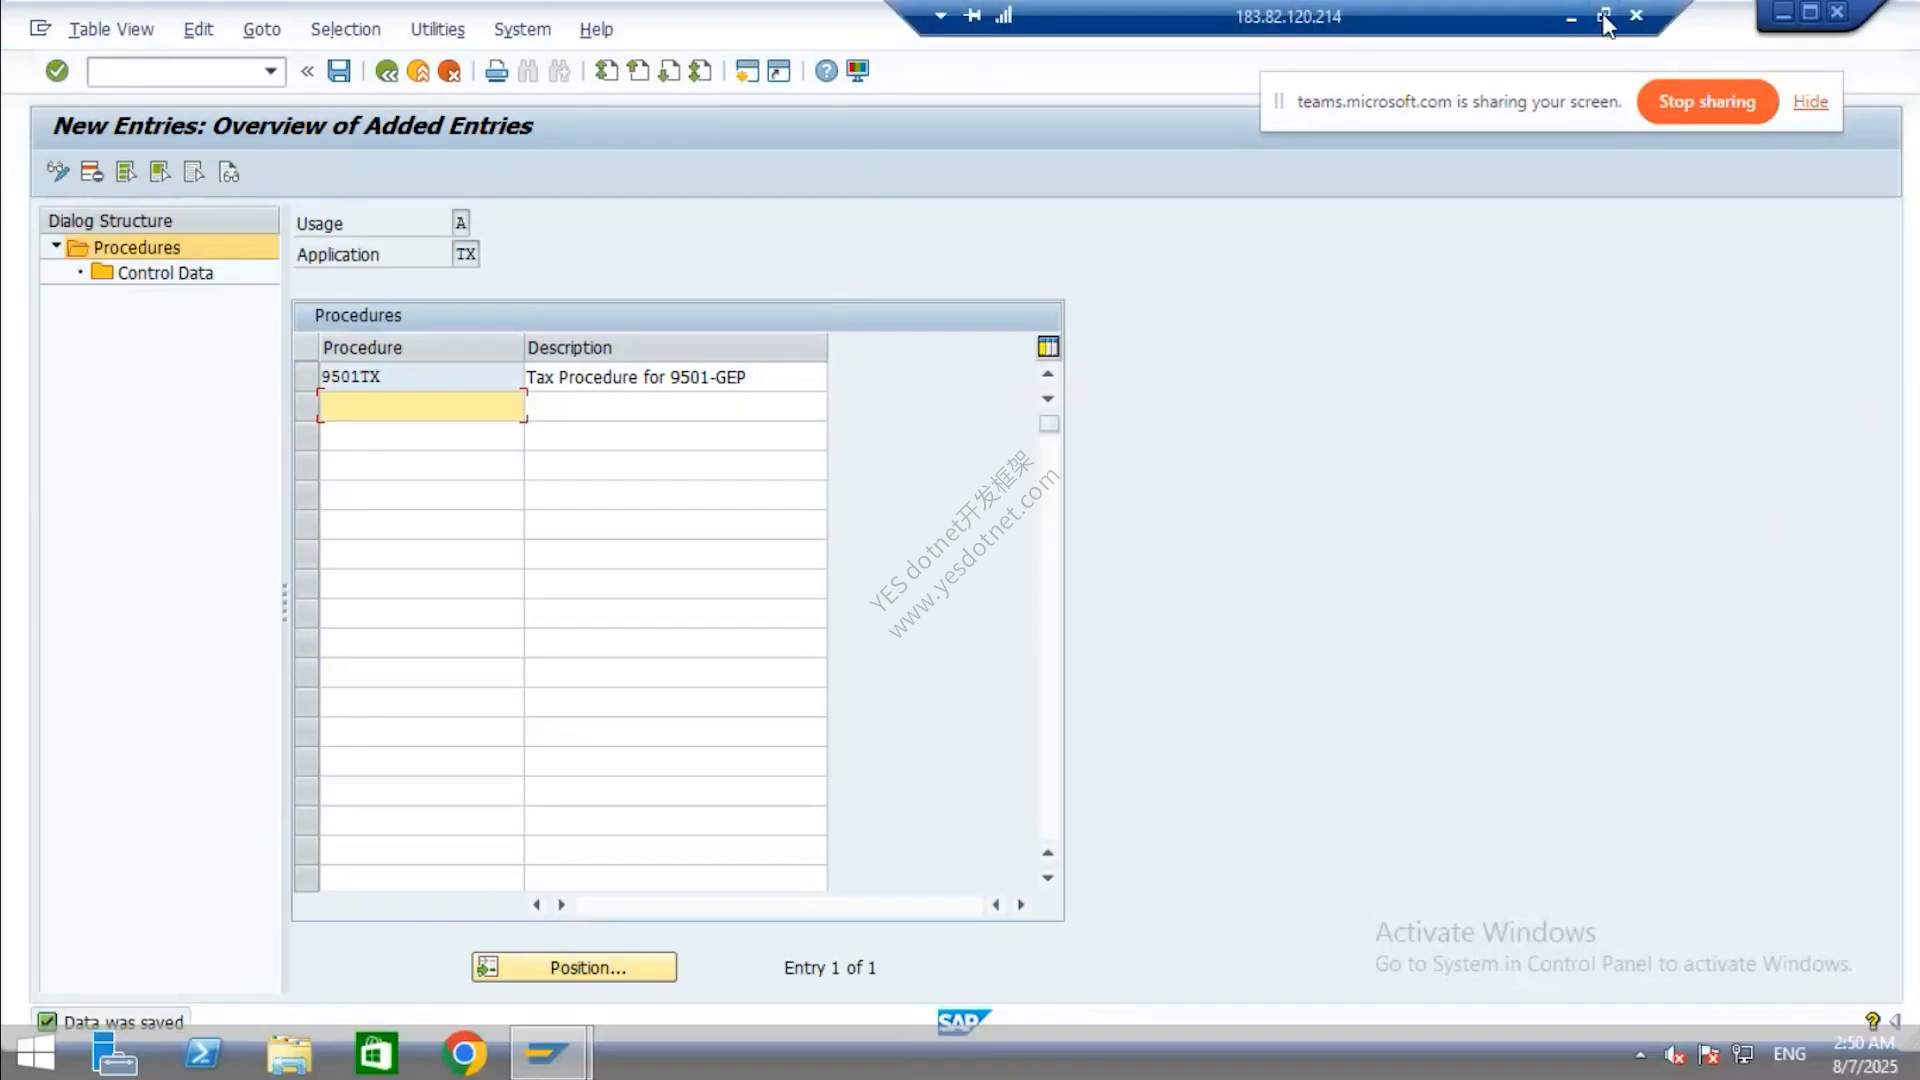The width and height of the screenshot is (1920, 1080).
Task: Select the third row selector box
Action: (x=306, y=436)
